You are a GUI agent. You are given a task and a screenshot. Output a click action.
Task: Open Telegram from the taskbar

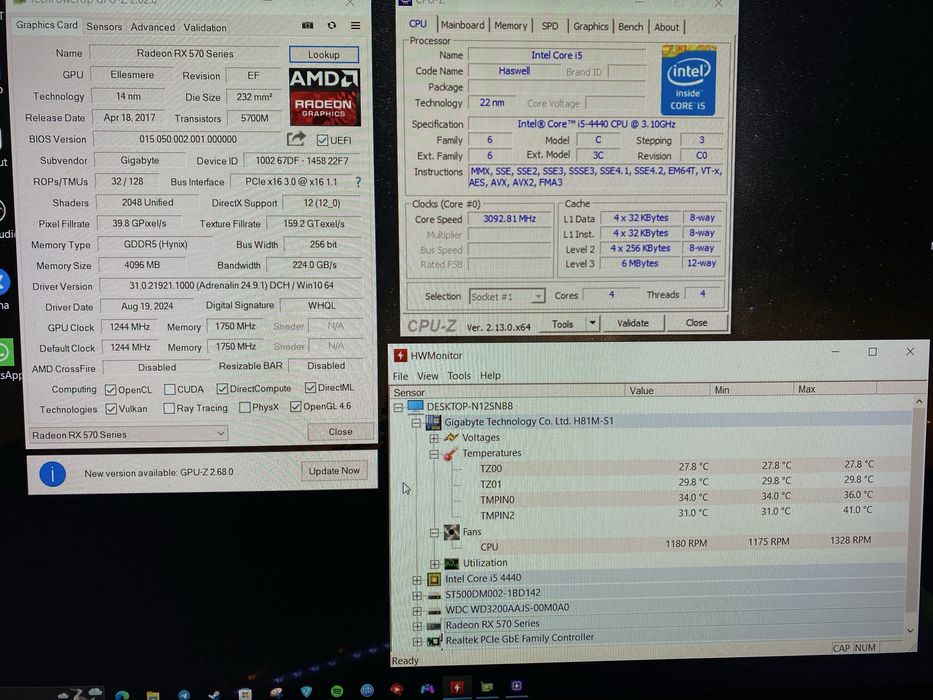tap(184, 695)
